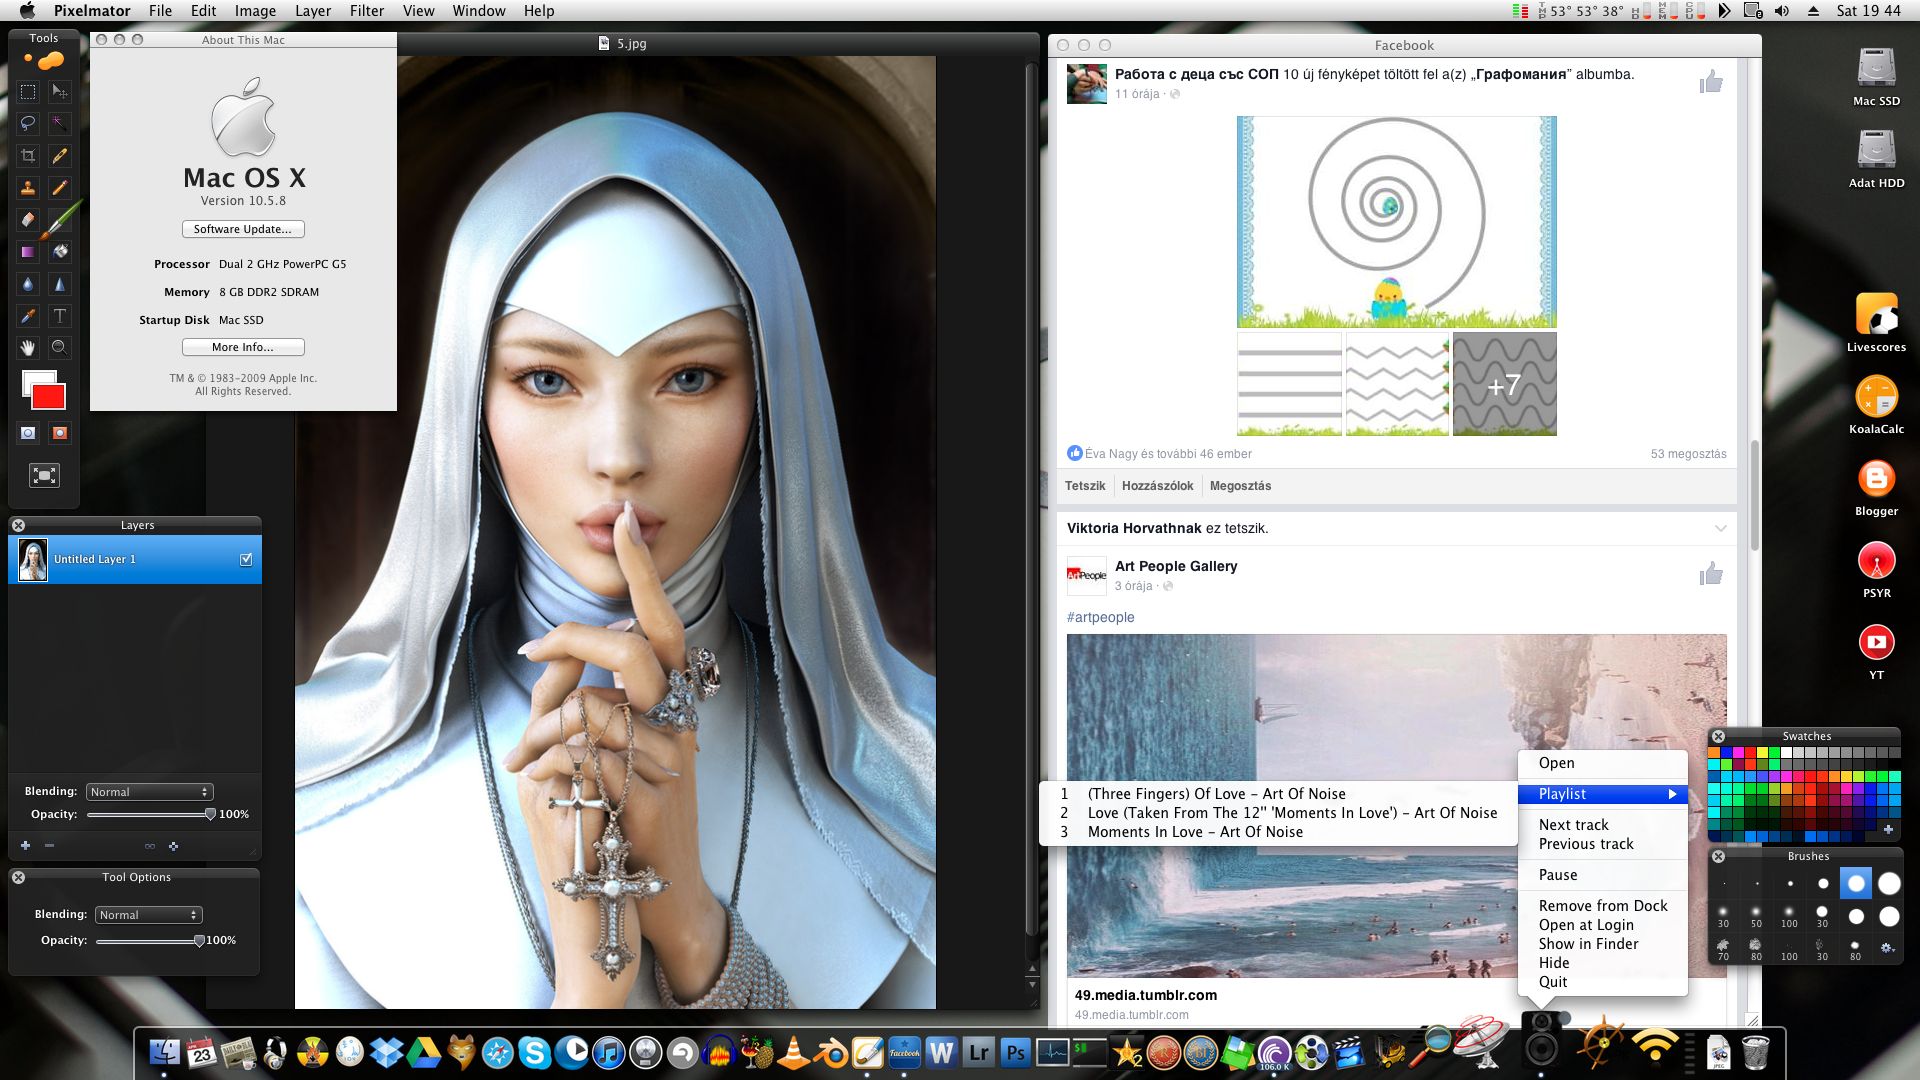This screenshot has width=1920, height=1080.
Task: Choose the Zoom magnifier tool
Action: tap(60, 347)
